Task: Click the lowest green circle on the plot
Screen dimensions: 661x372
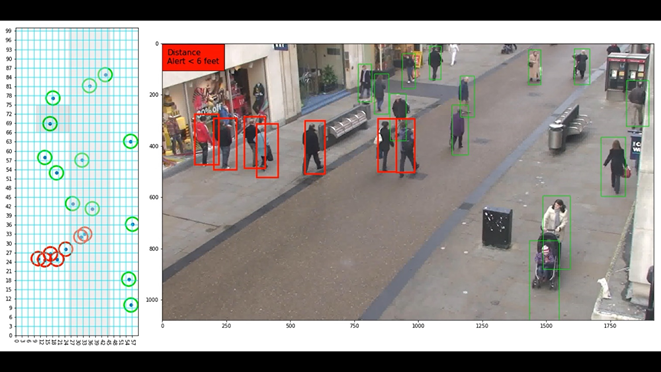Action: tap(131, 305)
